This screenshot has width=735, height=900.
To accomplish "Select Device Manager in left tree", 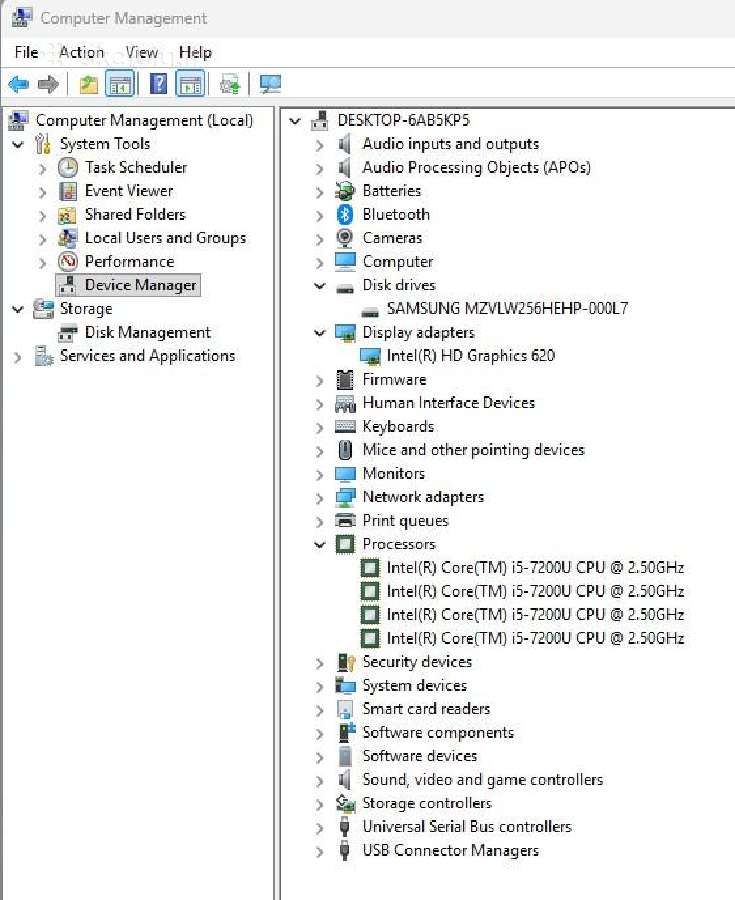I will pos(128,285).
